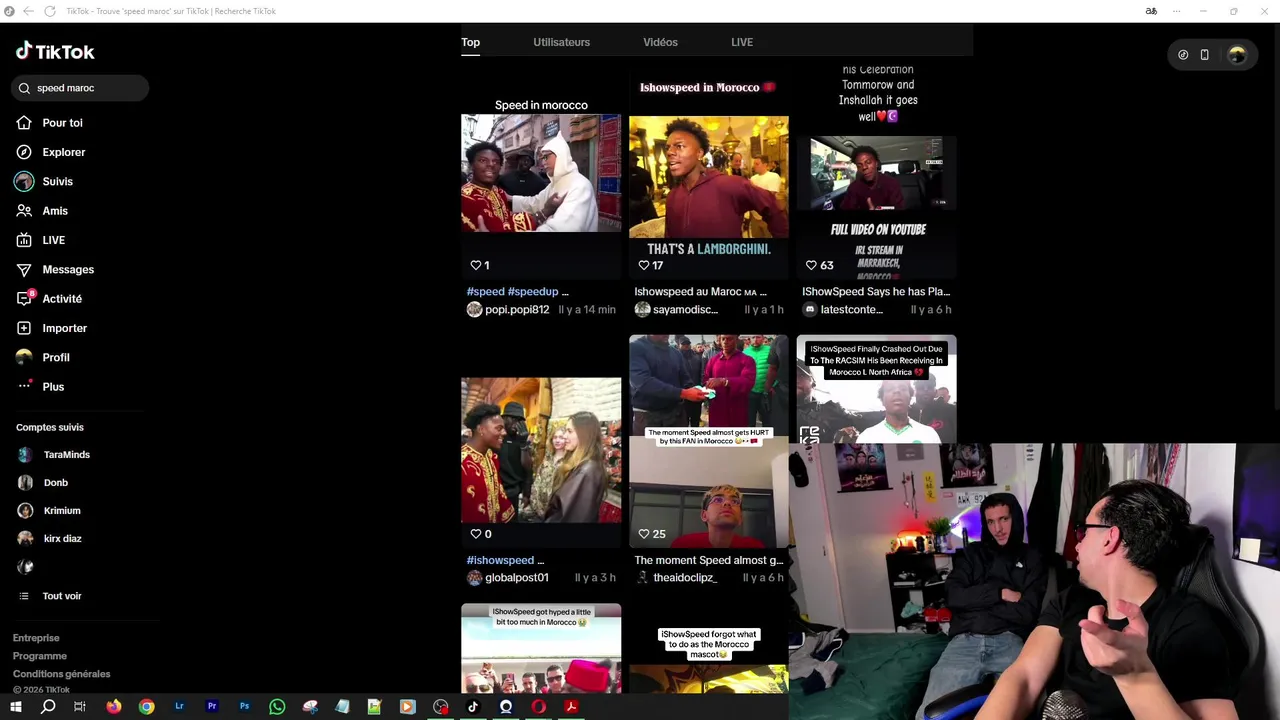Click the coins icon in the top-right pill
The image size is (1280, 720).
(1183, 55)
